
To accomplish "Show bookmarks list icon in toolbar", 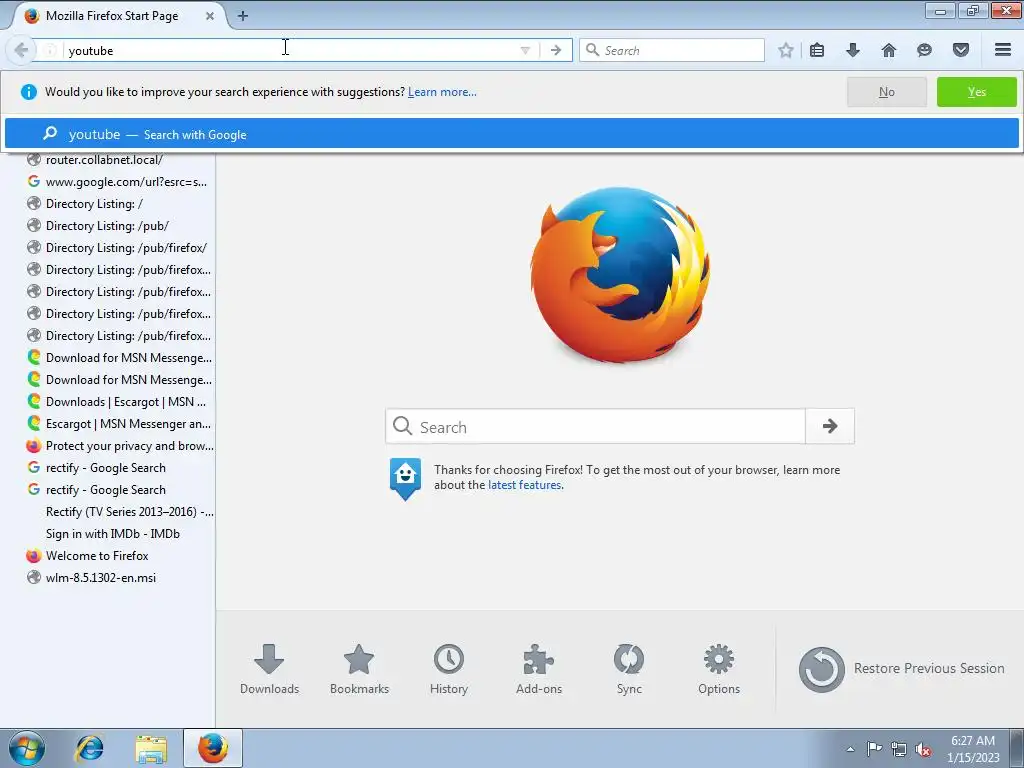I will [816, 50].
